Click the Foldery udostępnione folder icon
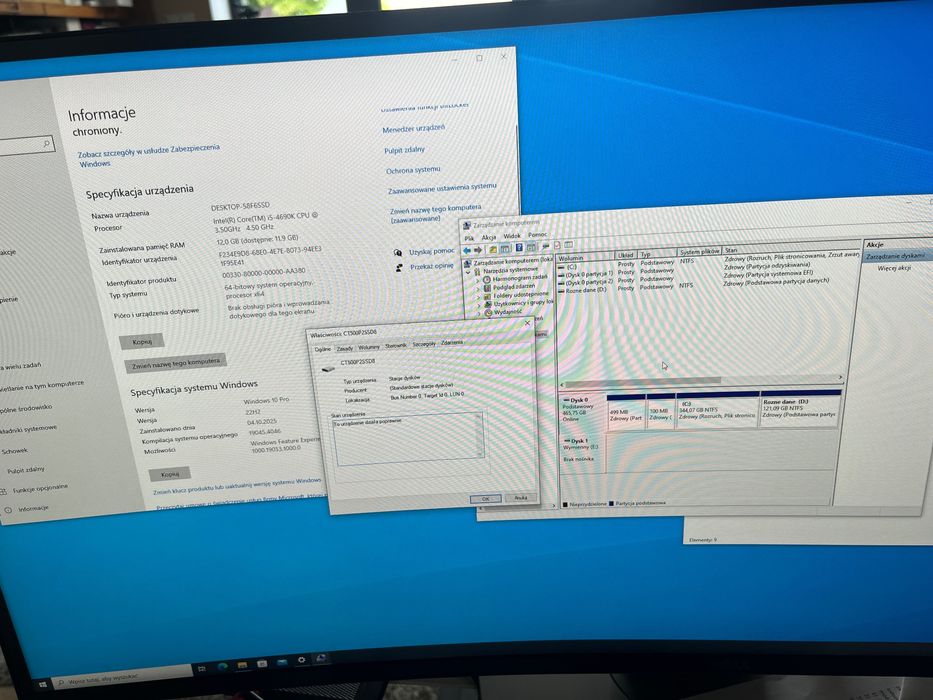Image resolution: width=933 pixels, height=700 pixels. pos(487,296)
